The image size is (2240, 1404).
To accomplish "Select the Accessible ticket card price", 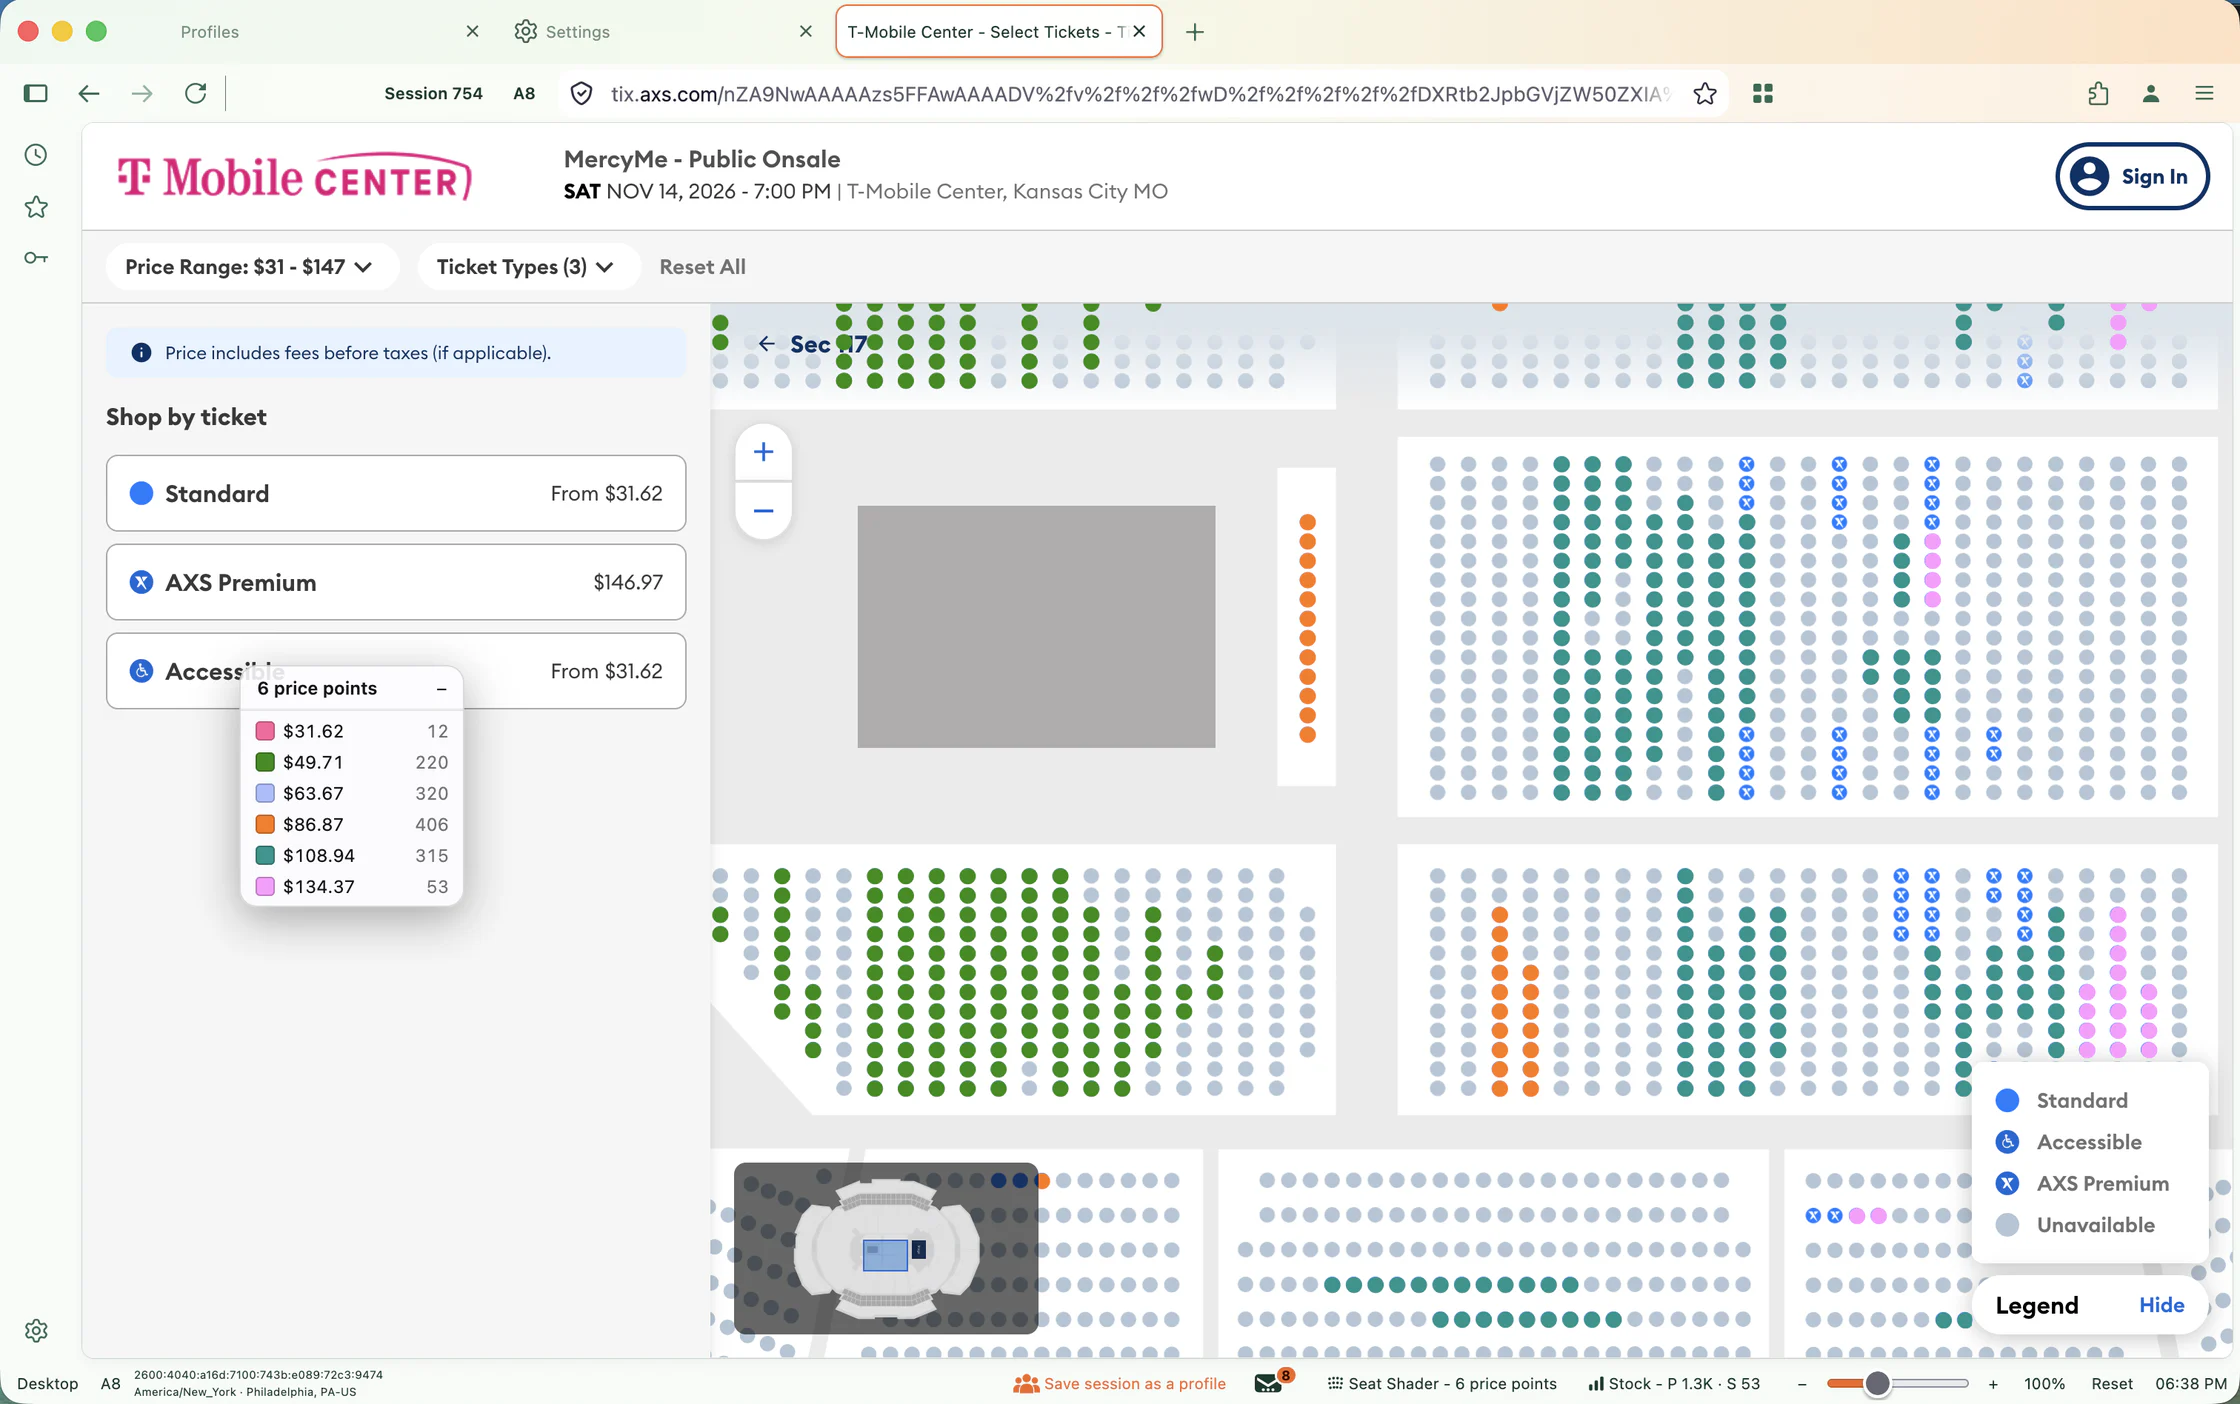I will point(606,671).
